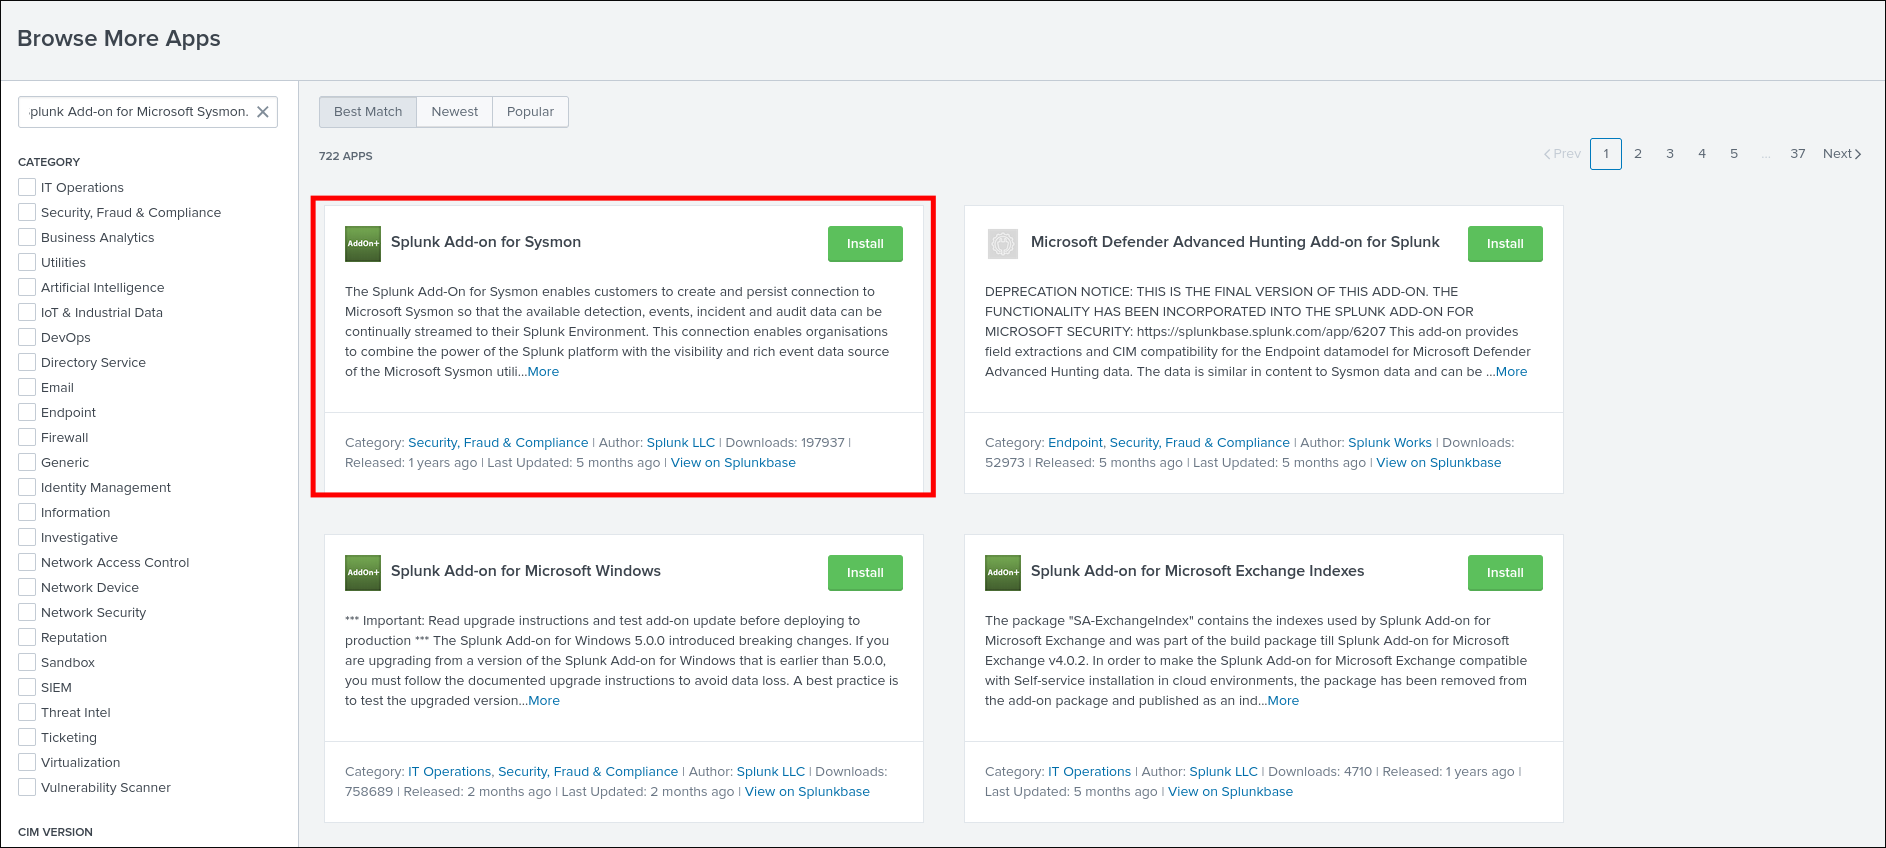
Task: Tick the Utilities checkbox
Action: pyautogui.click(x=27, y=262)
